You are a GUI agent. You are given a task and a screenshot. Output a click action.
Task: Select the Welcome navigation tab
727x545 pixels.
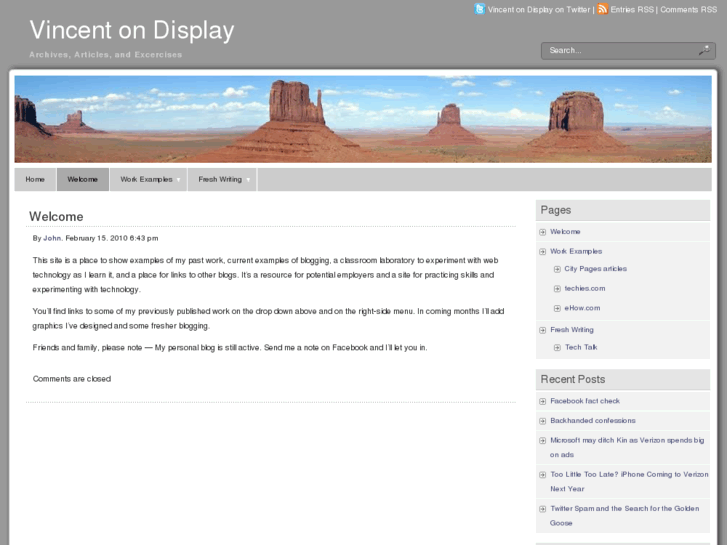coord(83,180)
